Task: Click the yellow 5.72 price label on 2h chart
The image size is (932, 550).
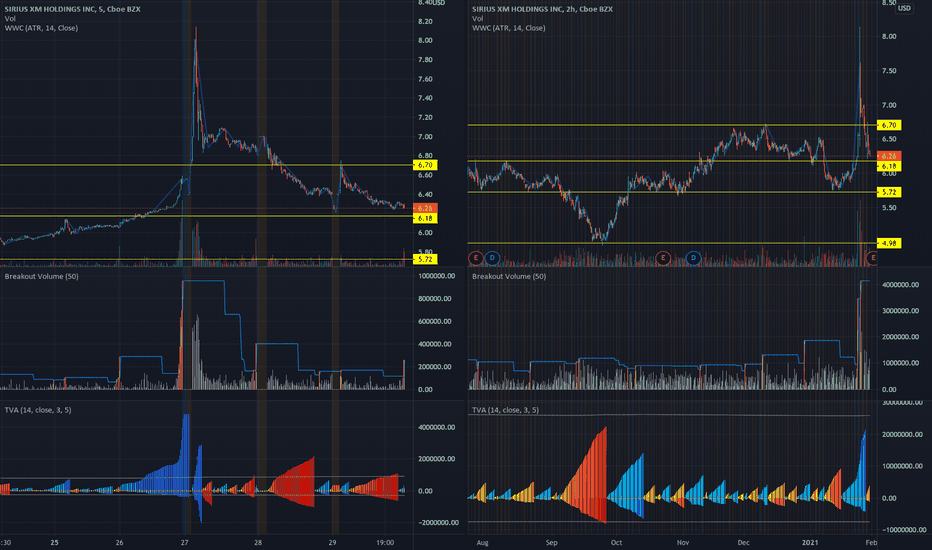Action: tap(889, 192)
